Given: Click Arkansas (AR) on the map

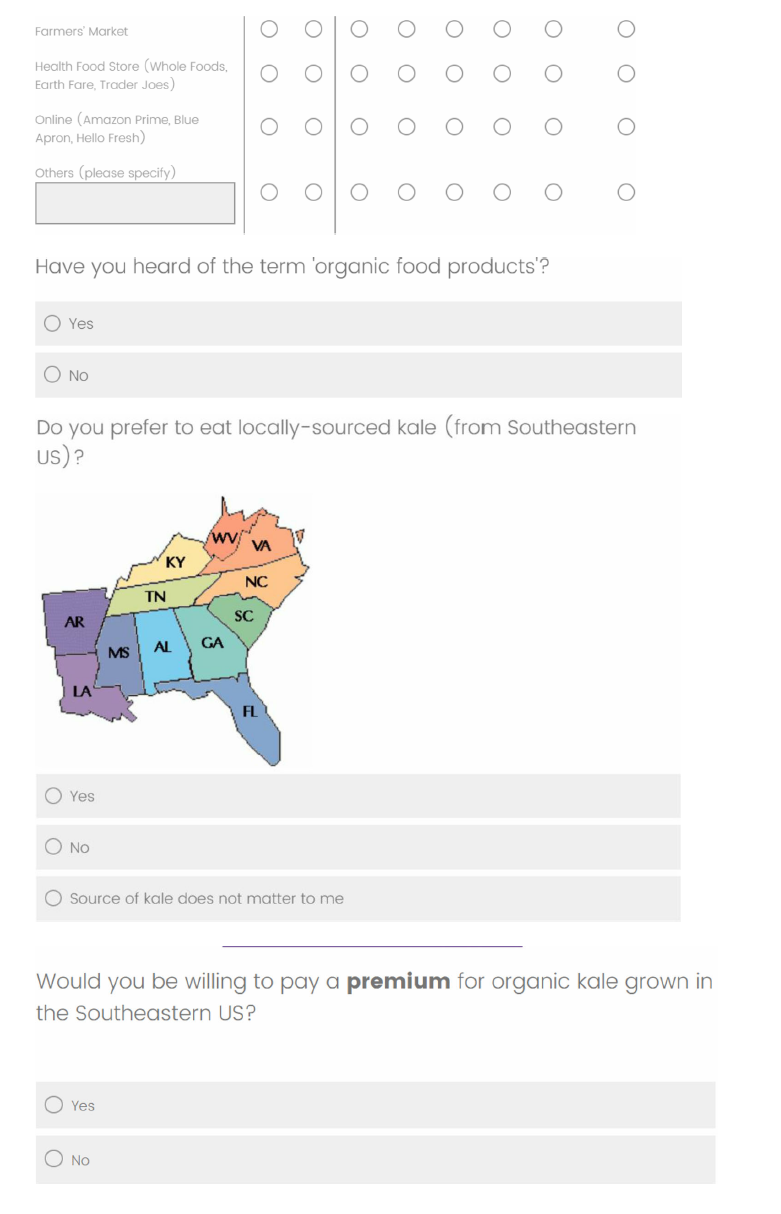Looking at the screenshot, I should [x=75, y=621].
